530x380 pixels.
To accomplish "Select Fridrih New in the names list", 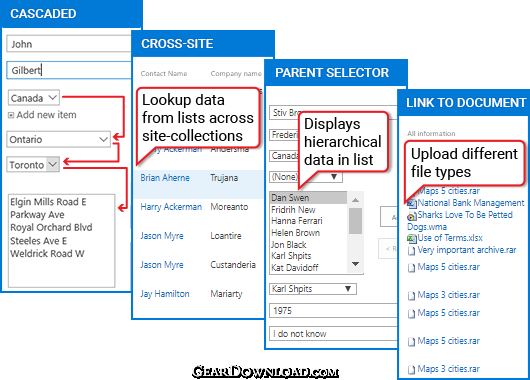I will [293, 210].
